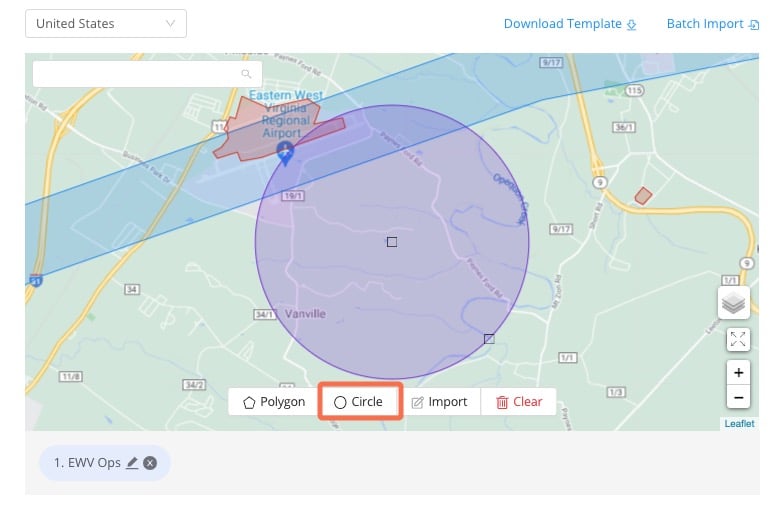Click the circle edge radius handle
774x517 pixels.
[489, 339]
